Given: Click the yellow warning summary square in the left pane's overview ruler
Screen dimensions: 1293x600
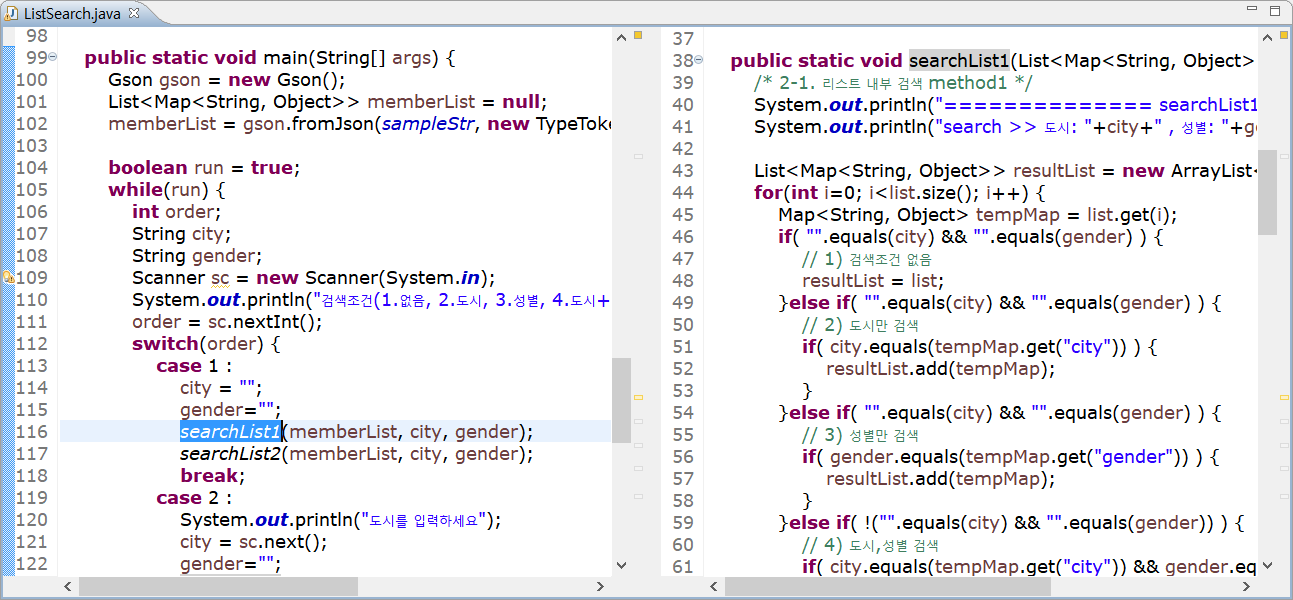Looking at the screenshot, I should pos(639,36).
